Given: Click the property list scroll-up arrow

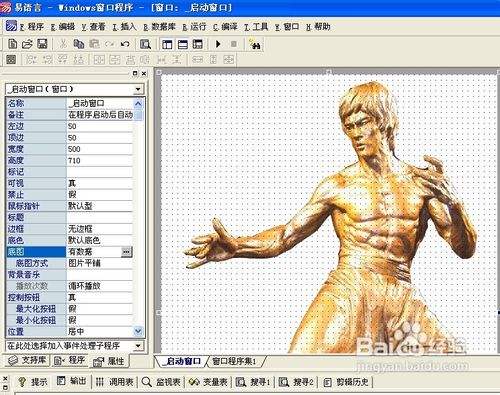Looking at the screenshot, I should (138, 104).
